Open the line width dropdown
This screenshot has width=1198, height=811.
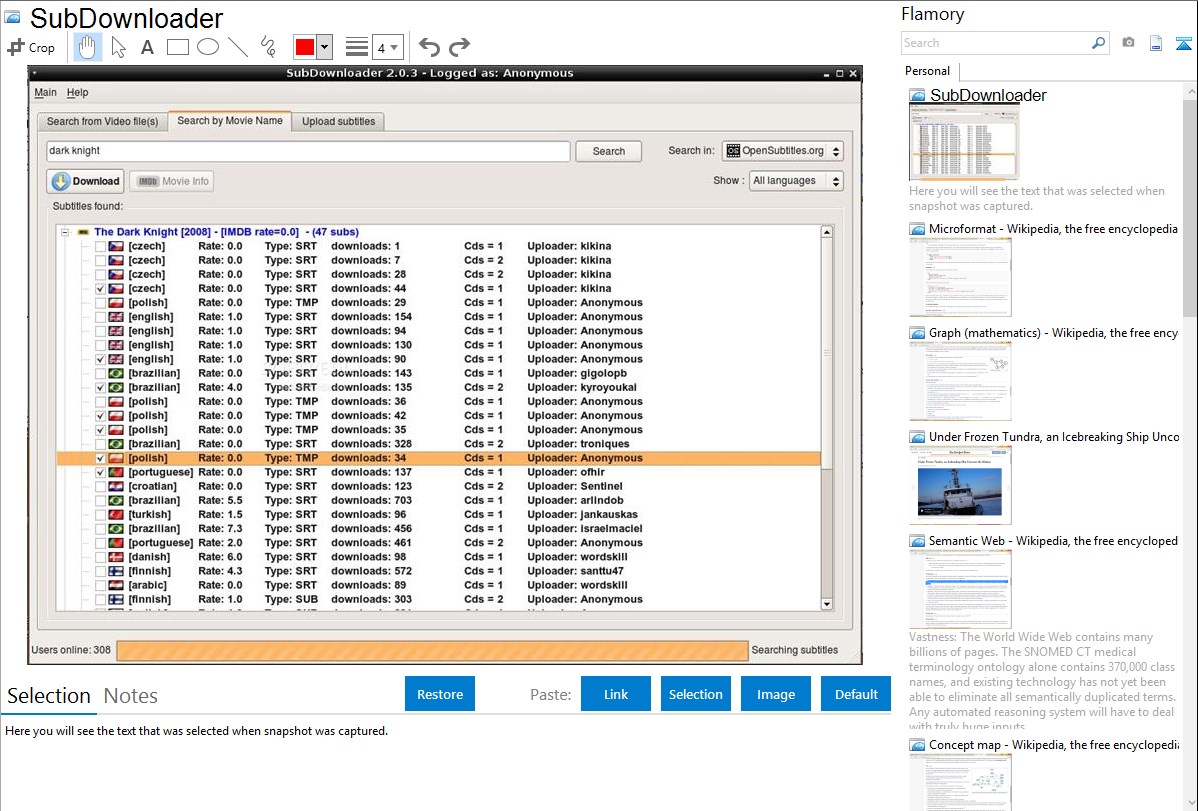click(387, 47)
